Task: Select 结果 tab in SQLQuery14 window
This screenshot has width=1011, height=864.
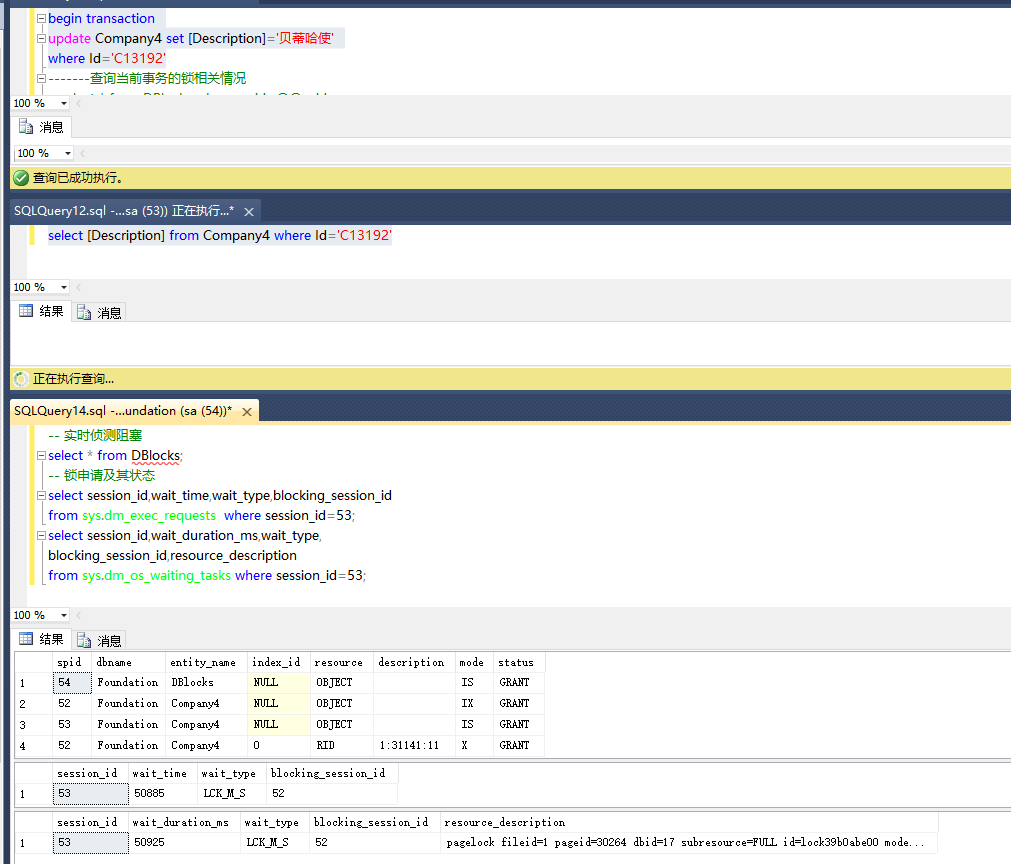Action: [x=42, y=639]
